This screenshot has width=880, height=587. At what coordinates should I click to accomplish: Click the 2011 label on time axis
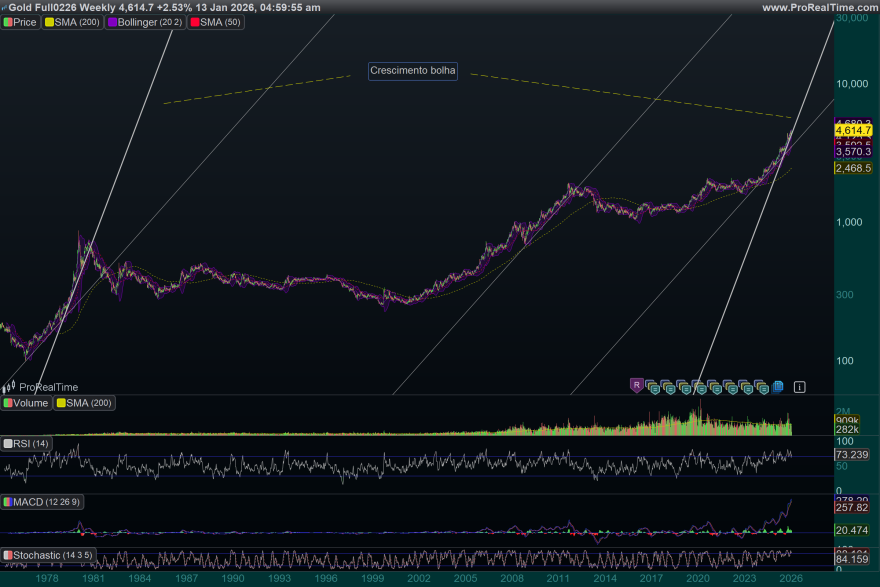557,578
